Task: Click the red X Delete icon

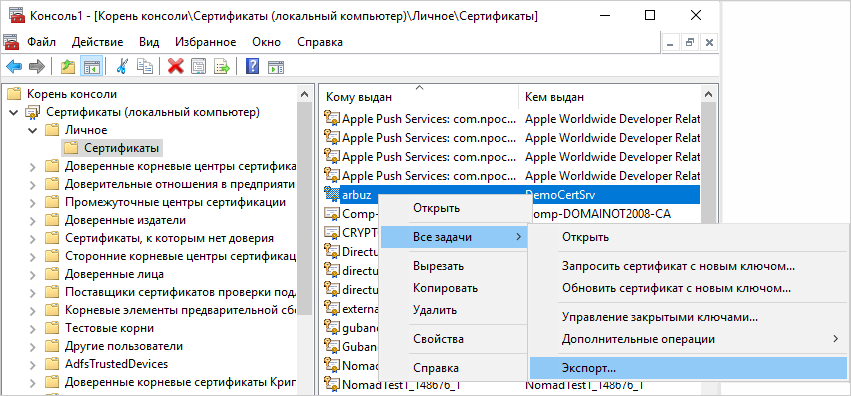Action: pyautogui.click(x=175, y=67)
